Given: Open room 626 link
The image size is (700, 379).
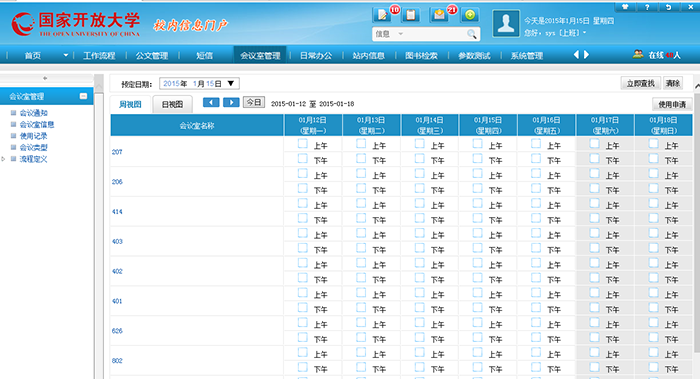Looking at the screenshot, I should point(117,331).
